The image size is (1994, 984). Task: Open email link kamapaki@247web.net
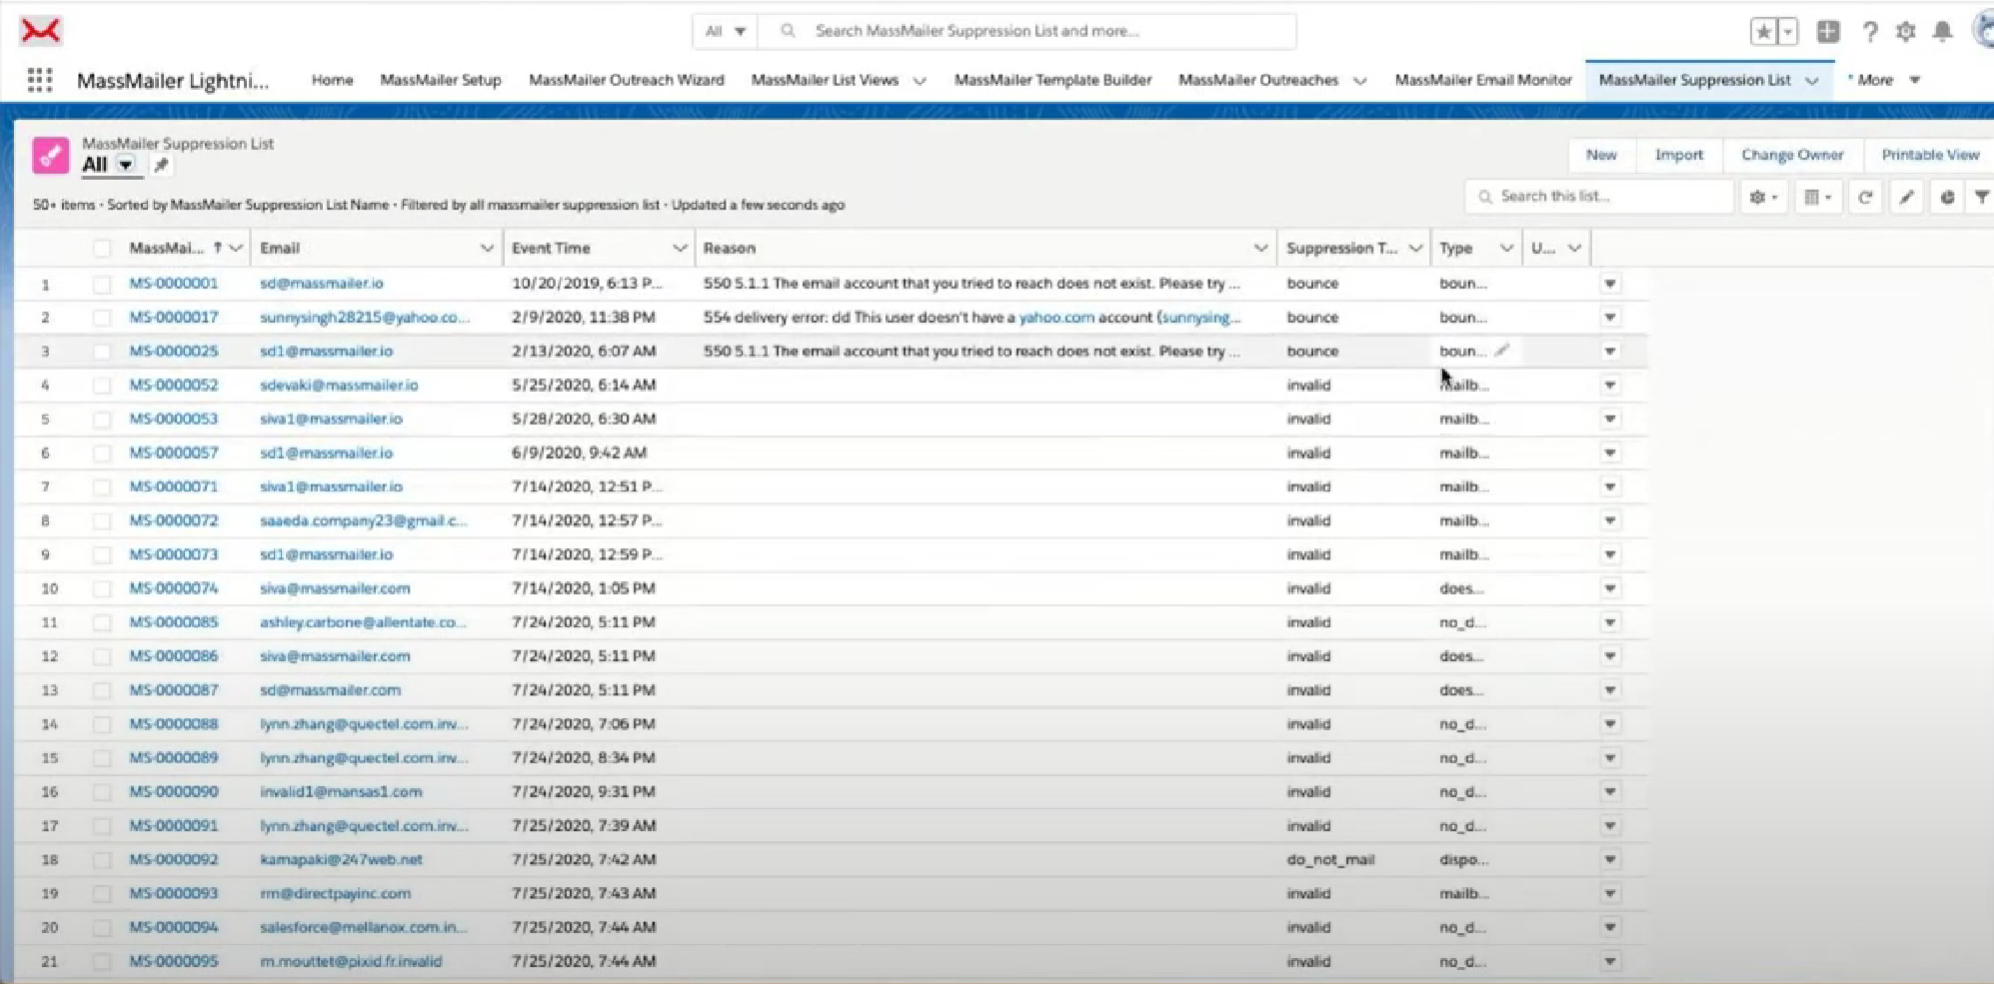[x=341, y=859]
